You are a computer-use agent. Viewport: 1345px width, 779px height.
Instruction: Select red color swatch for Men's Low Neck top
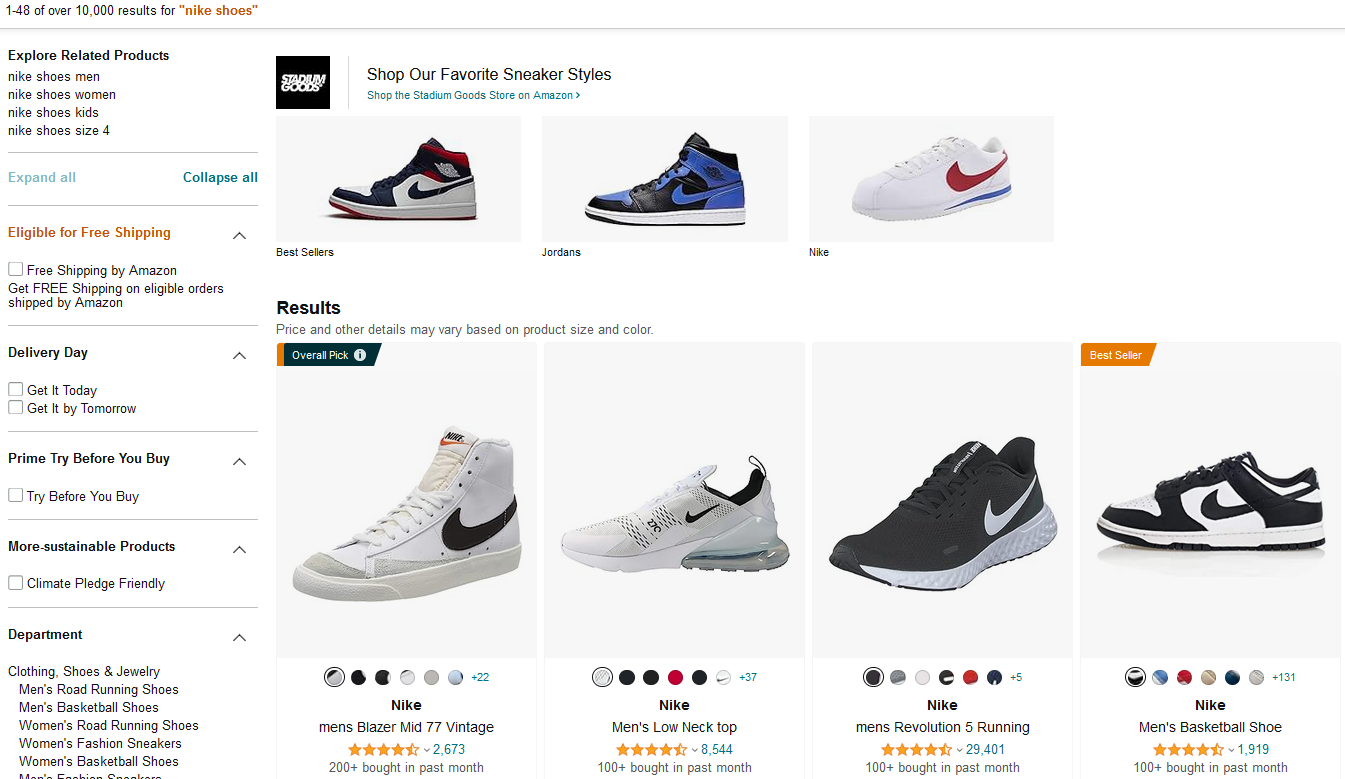coord(675,677)
